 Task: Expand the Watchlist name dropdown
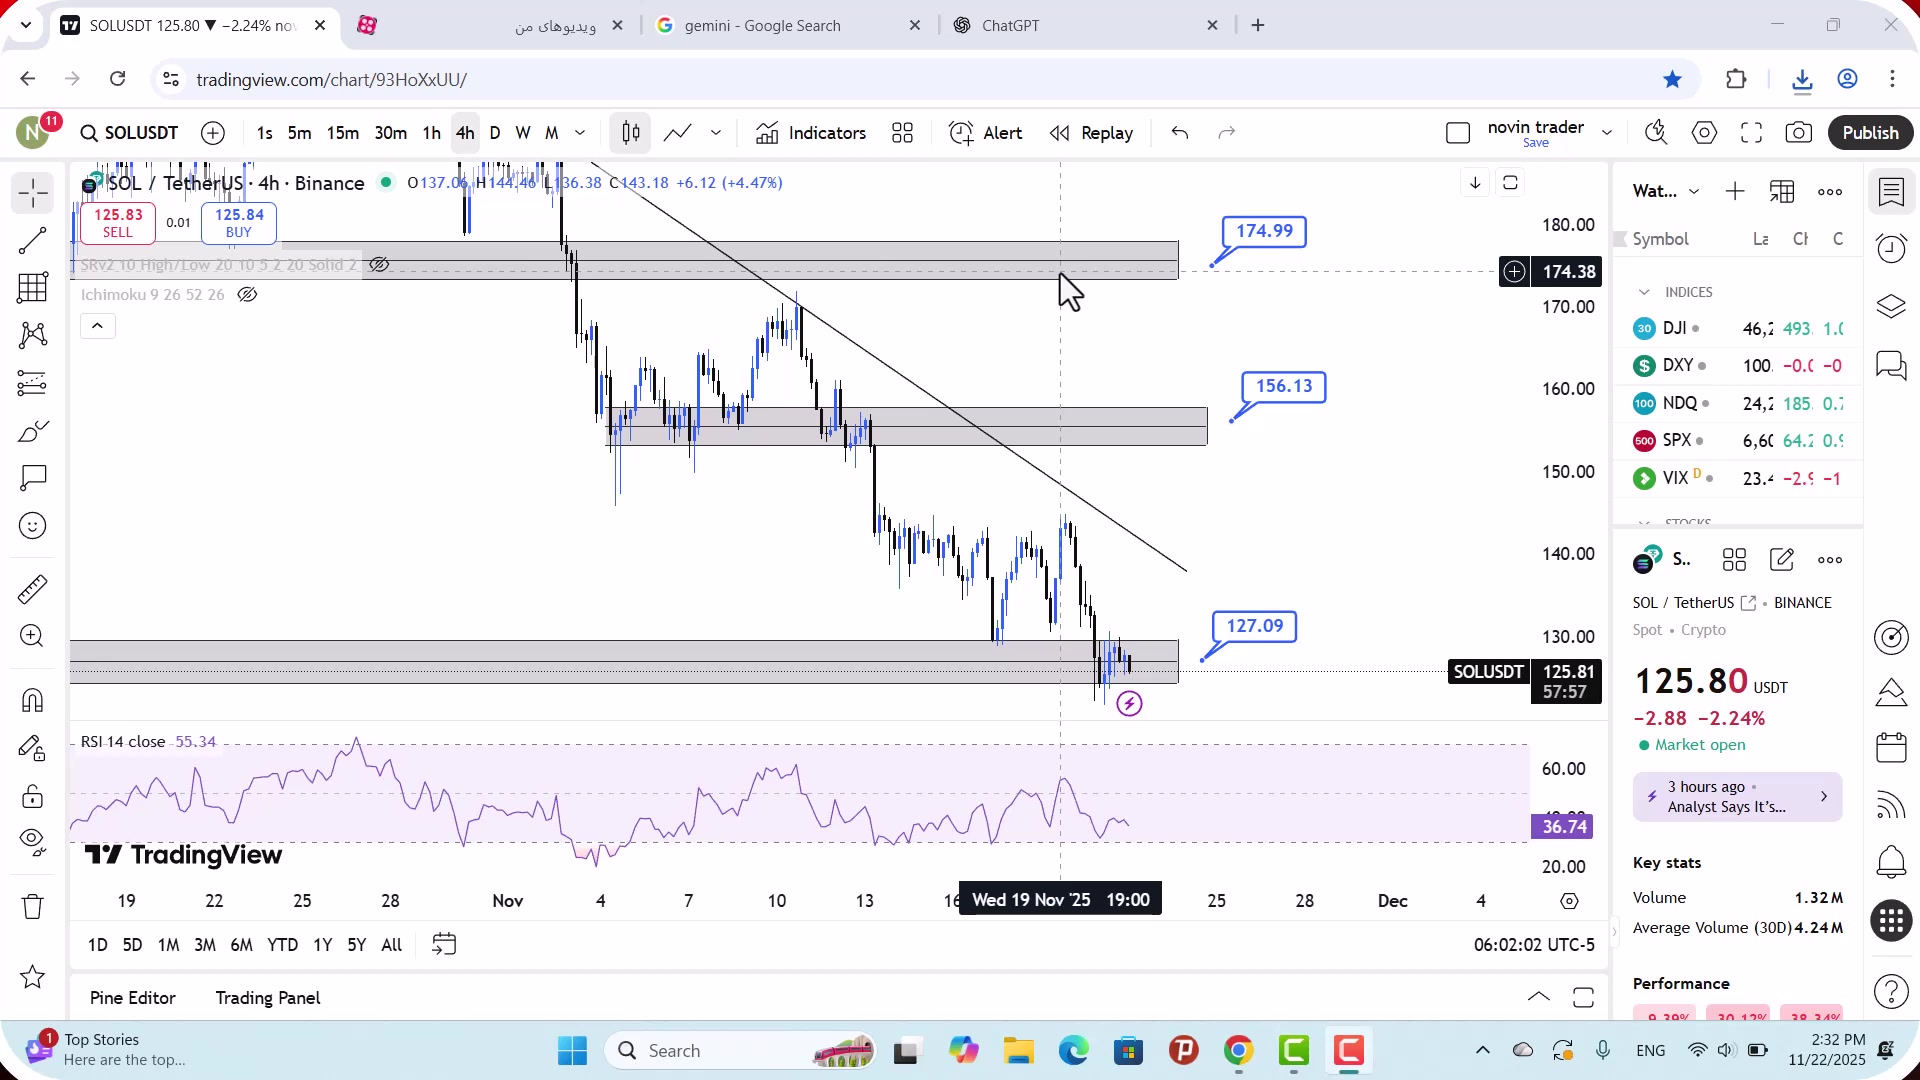(x=1694, y=192)
